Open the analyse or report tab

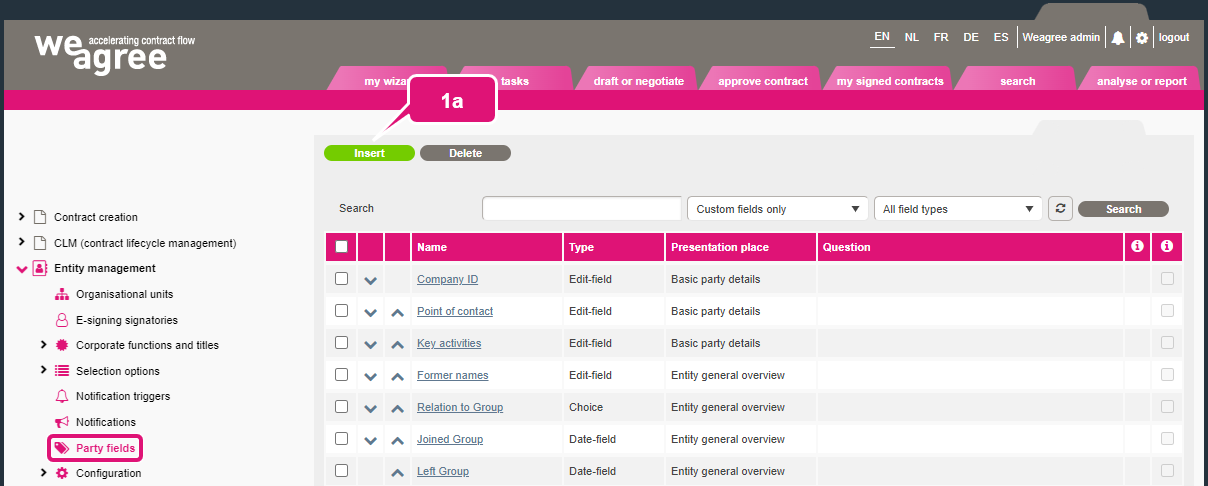(x=1141, y=81)
